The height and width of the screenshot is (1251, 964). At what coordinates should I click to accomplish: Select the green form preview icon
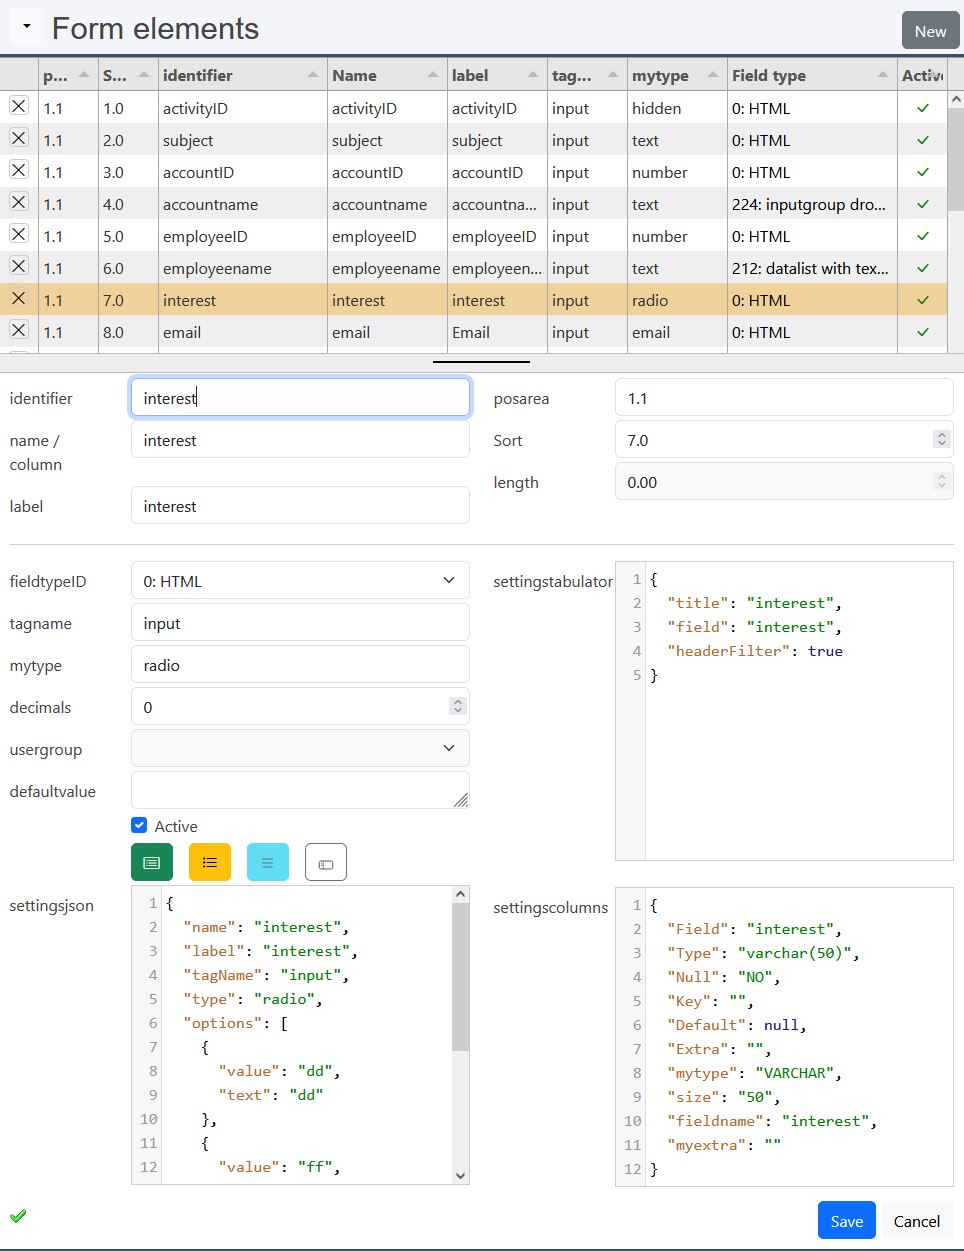point(151,861)
